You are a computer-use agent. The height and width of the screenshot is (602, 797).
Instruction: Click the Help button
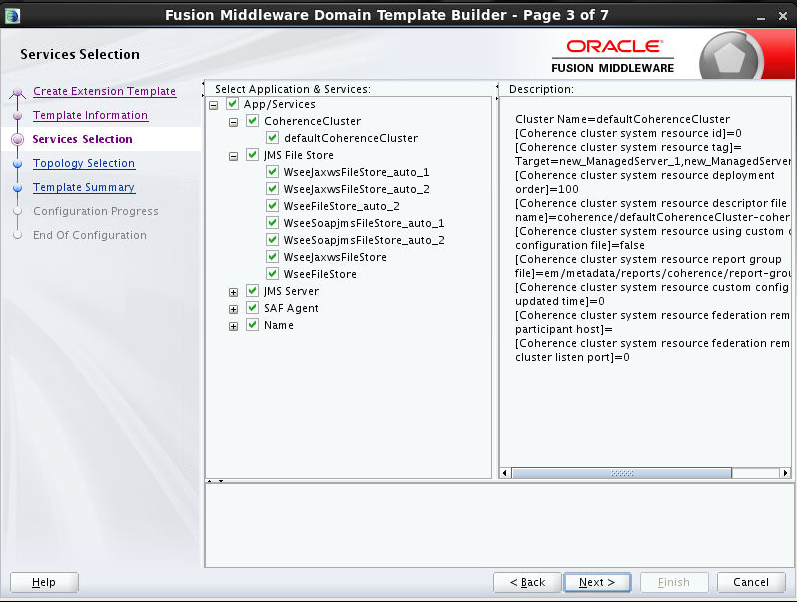point(44,582)
